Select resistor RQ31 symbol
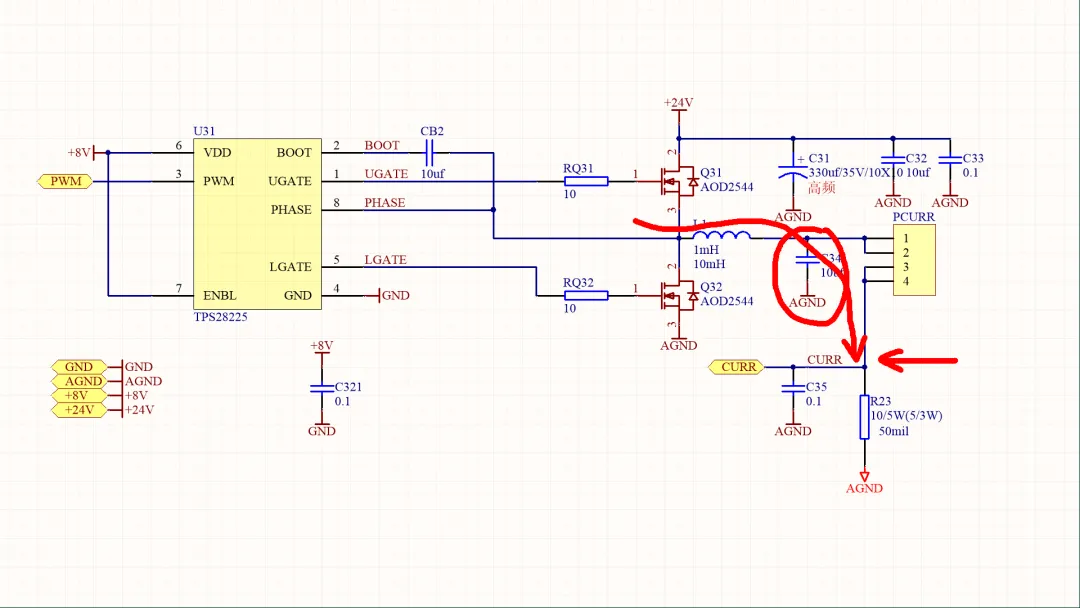The height and width of the screenshot is (608, 1080). (586, 182)
